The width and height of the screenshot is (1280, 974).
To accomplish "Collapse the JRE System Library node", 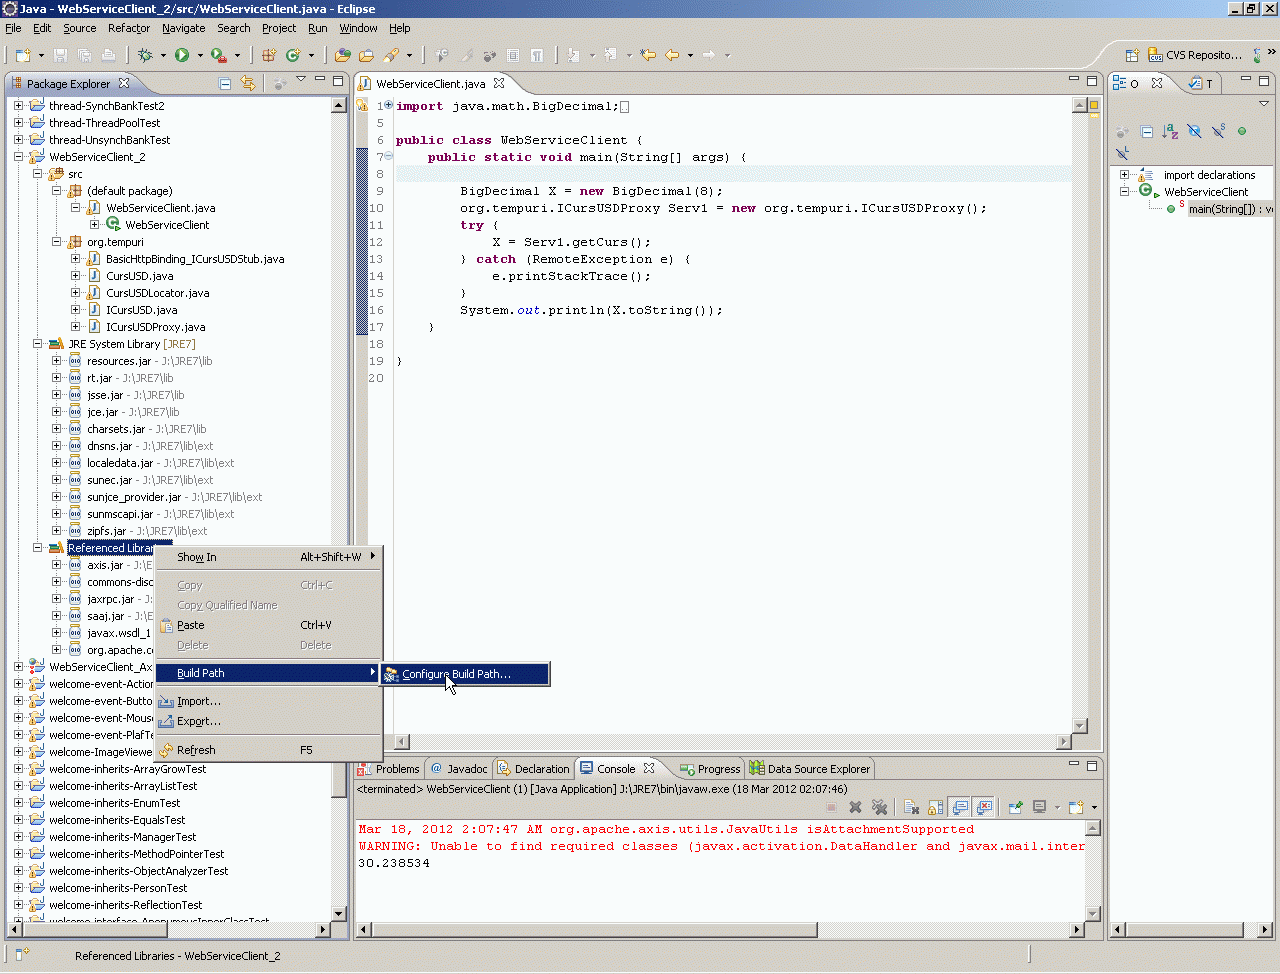I will coord(38,344).
